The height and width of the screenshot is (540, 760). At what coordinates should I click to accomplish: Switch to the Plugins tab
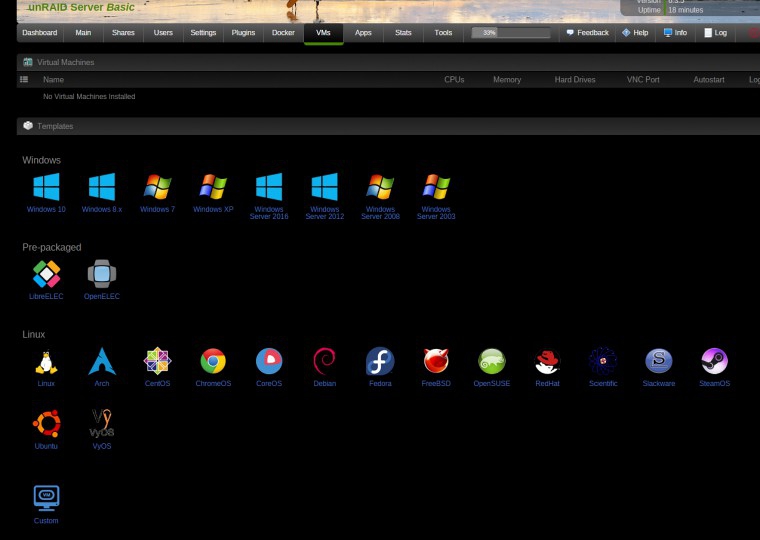[x=243, y=32]
